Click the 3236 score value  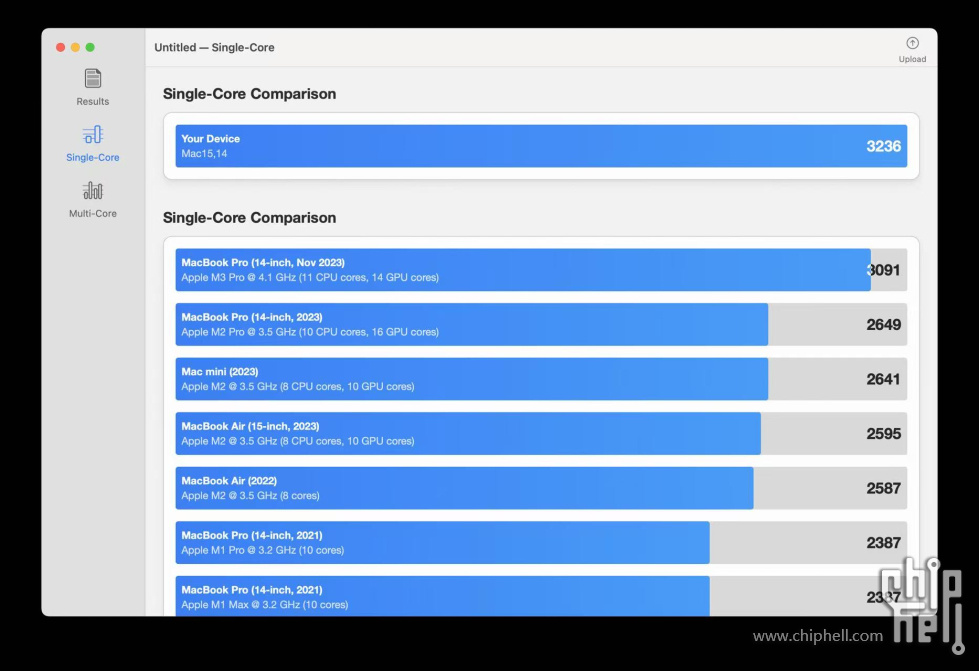pyautogui.click(x=883, y=146)
